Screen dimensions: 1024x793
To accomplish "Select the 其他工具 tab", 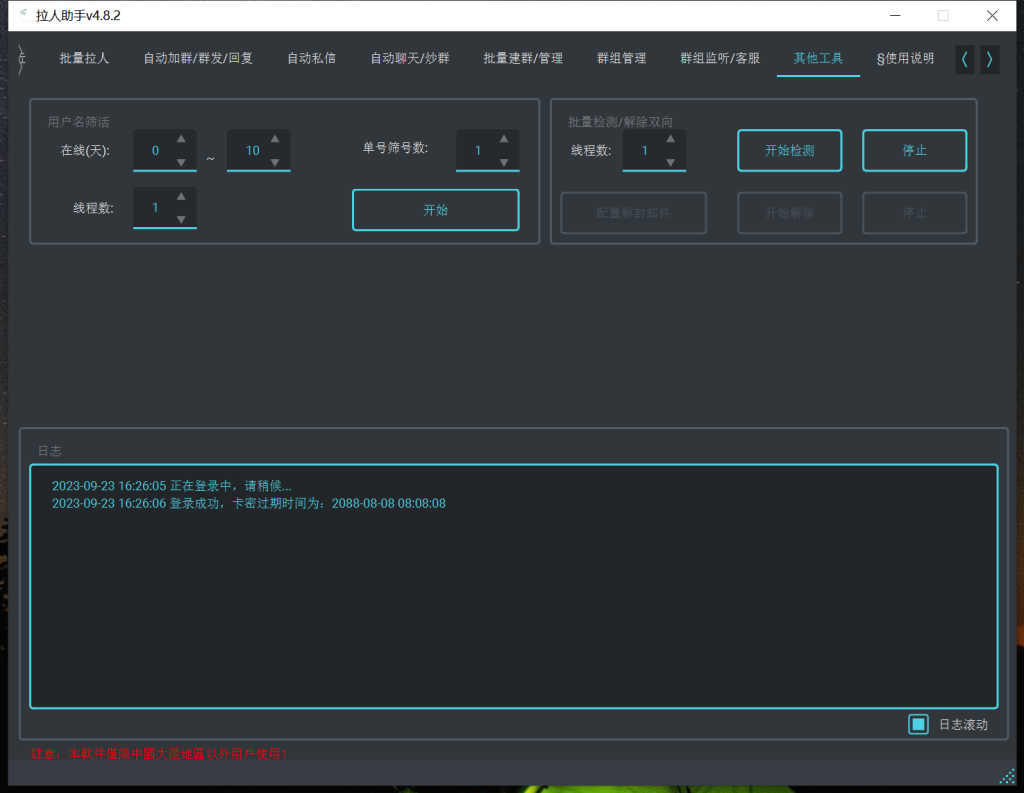I will 818,58.
